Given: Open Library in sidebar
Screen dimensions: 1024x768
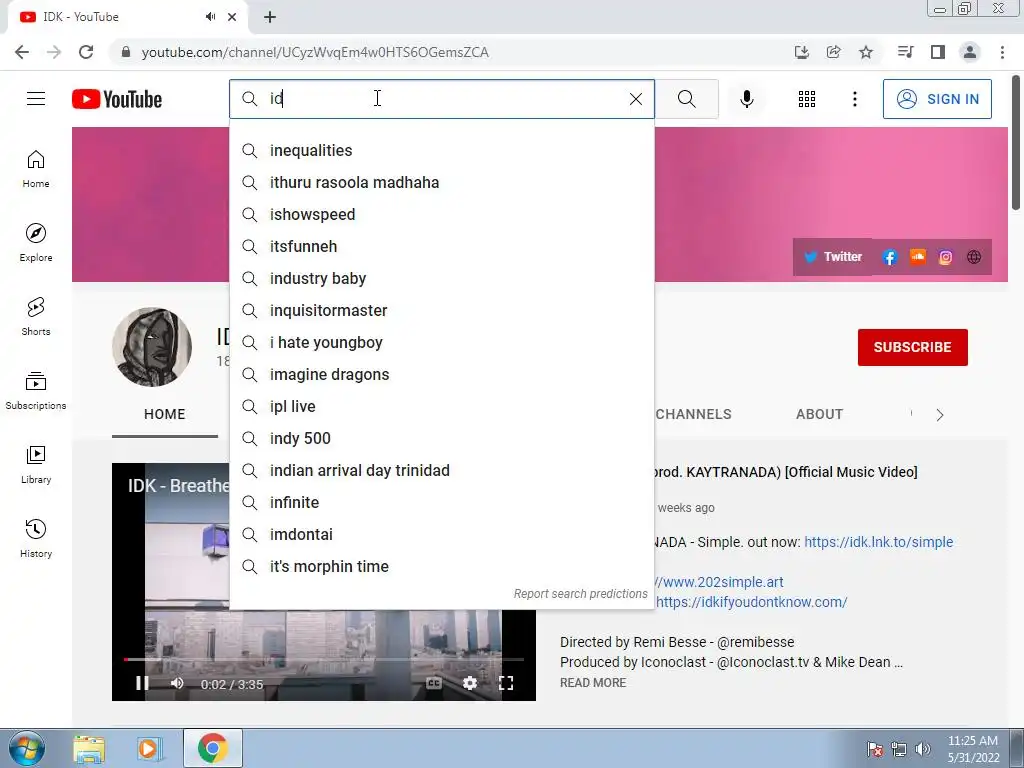Looking at the screenshot, I should (36, 464).
